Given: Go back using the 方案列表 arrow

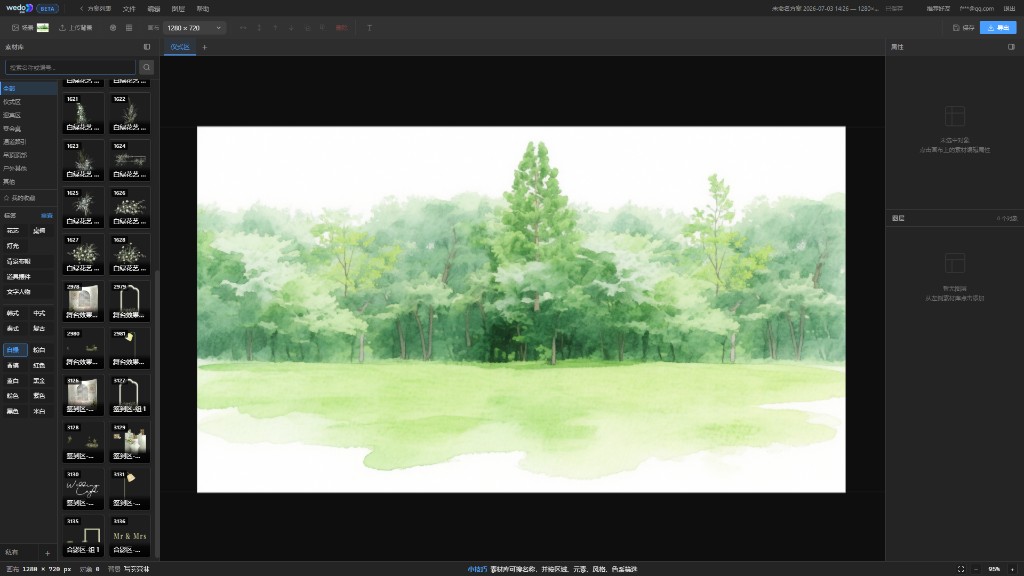Looking at the screenshot, I should (x=95, y=9).
